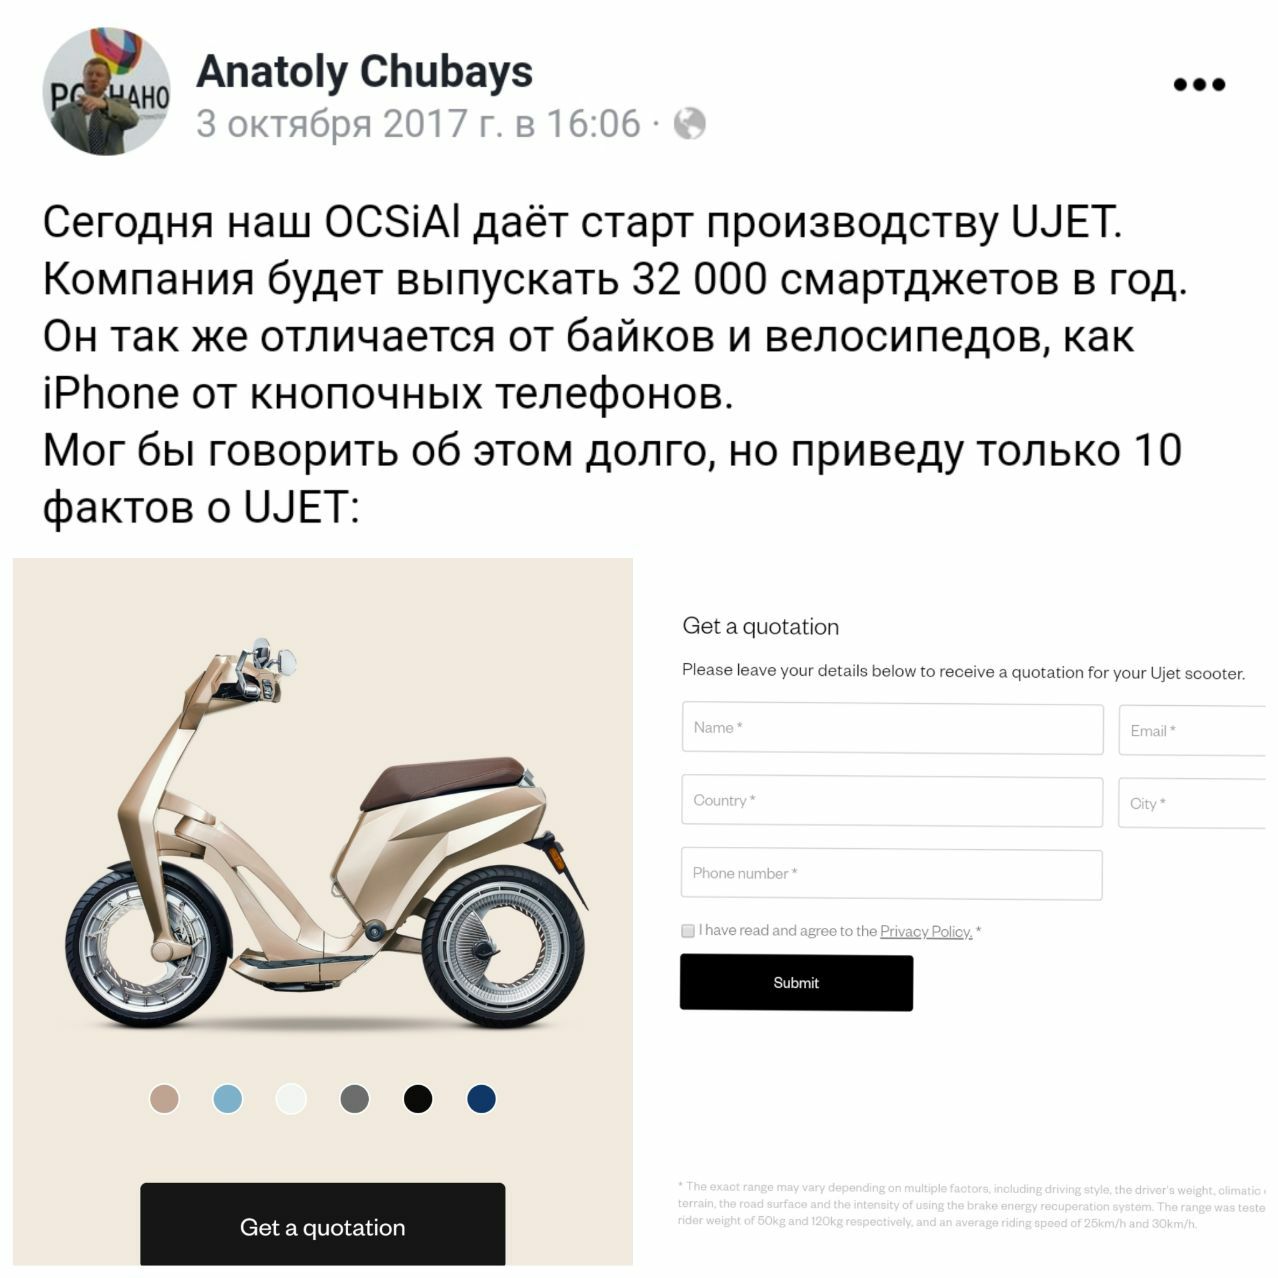Focus the Phone number input field
The image size is (1278, 1278).
tap(892, 874)
